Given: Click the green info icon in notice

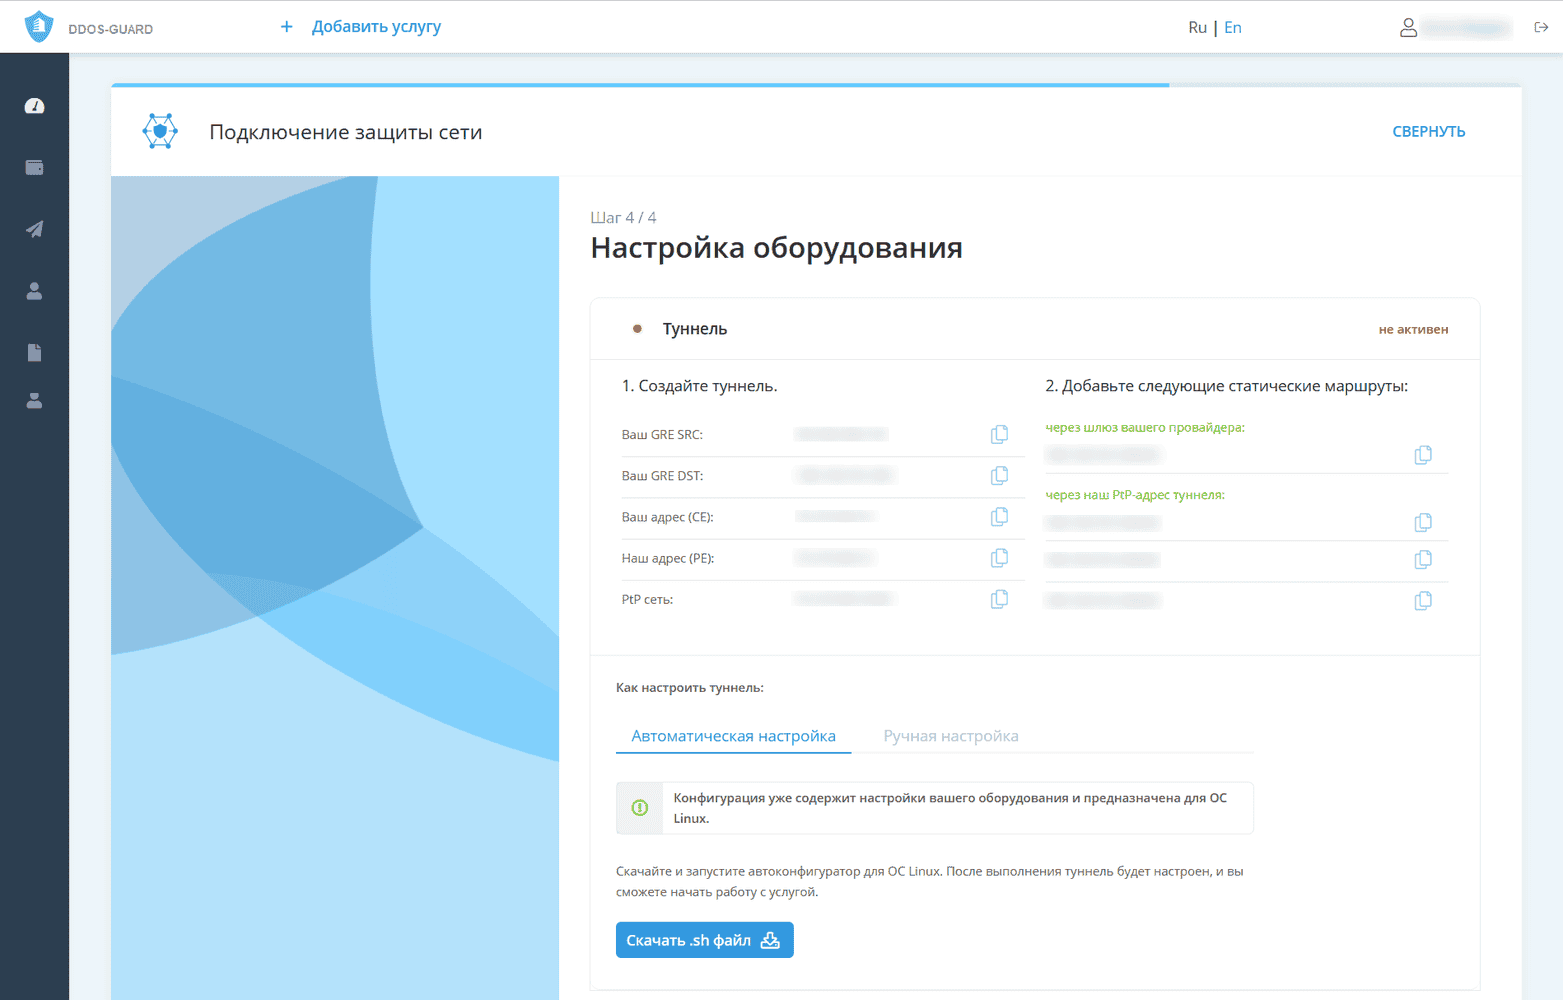Looking at the screenshot, I should pos(640,808).
